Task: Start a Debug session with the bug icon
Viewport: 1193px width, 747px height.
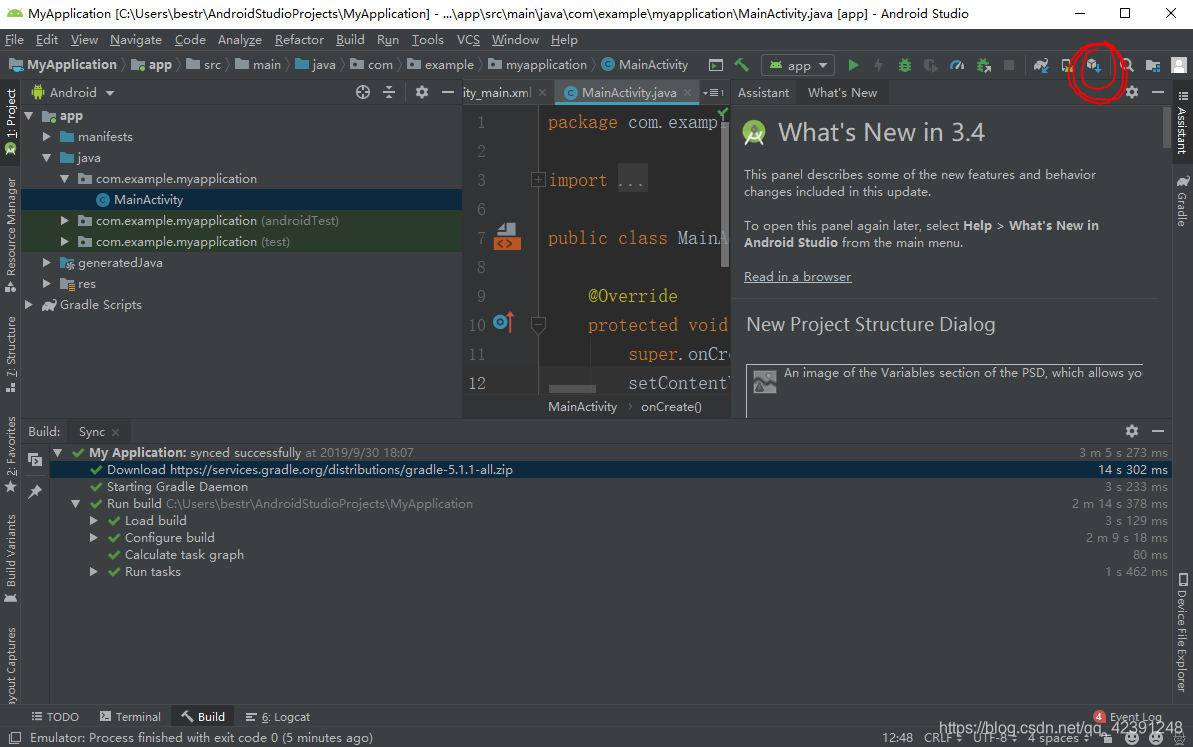Action: point(905,64)
